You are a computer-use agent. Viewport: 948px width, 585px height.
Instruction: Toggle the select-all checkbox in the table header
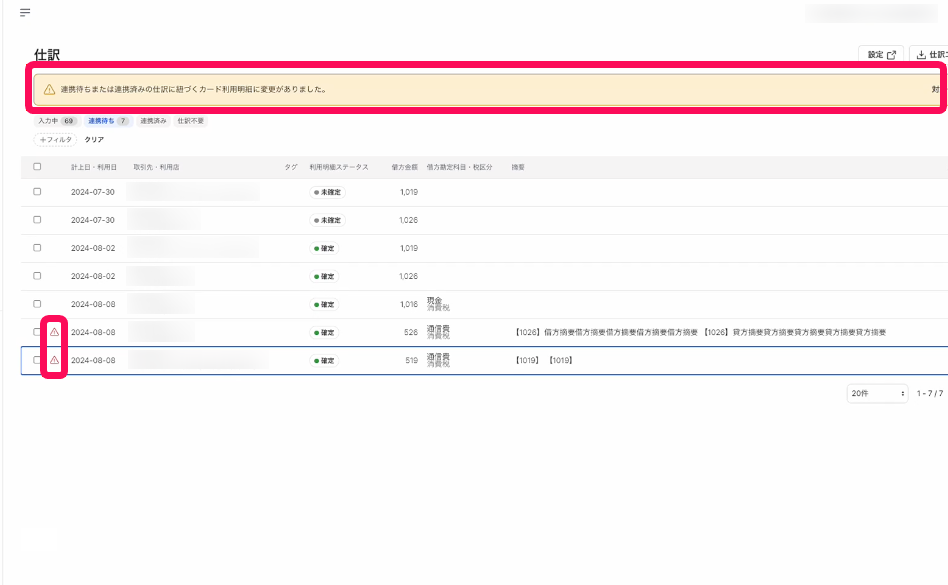[37, 166]
